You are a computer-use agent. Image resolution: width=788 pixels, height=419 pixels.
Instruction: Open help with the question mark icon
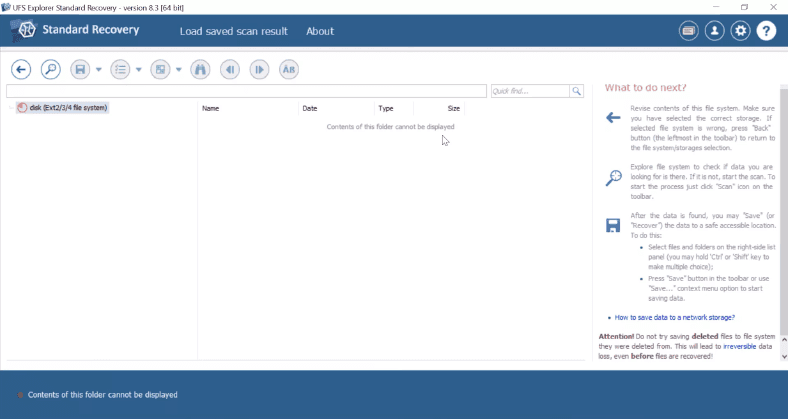pyautogui.click(x=766, y=31)
